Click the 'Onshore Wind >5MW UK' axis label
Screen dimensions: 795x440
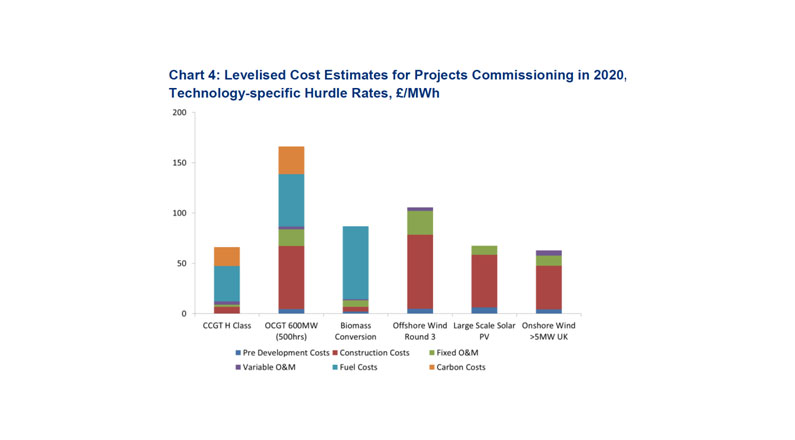549,332
